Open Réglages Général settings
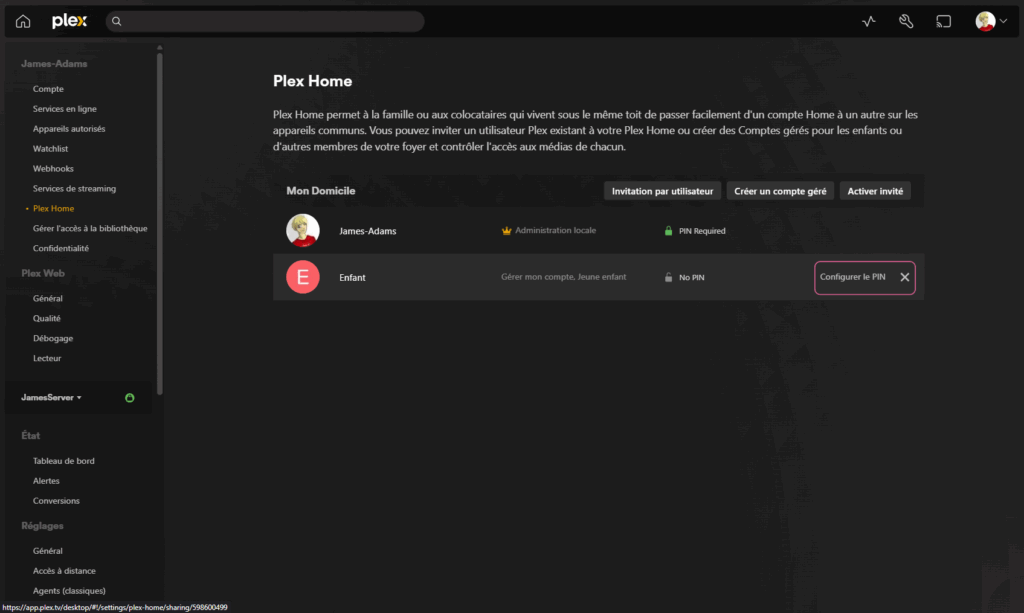1024x613 pixels. [48, 550]
